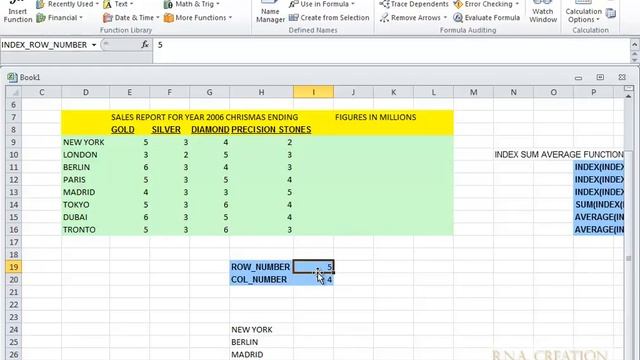Select the NEW YORK cell in row 24
This screenshot has width=640, height=360.
click(261, 330)
